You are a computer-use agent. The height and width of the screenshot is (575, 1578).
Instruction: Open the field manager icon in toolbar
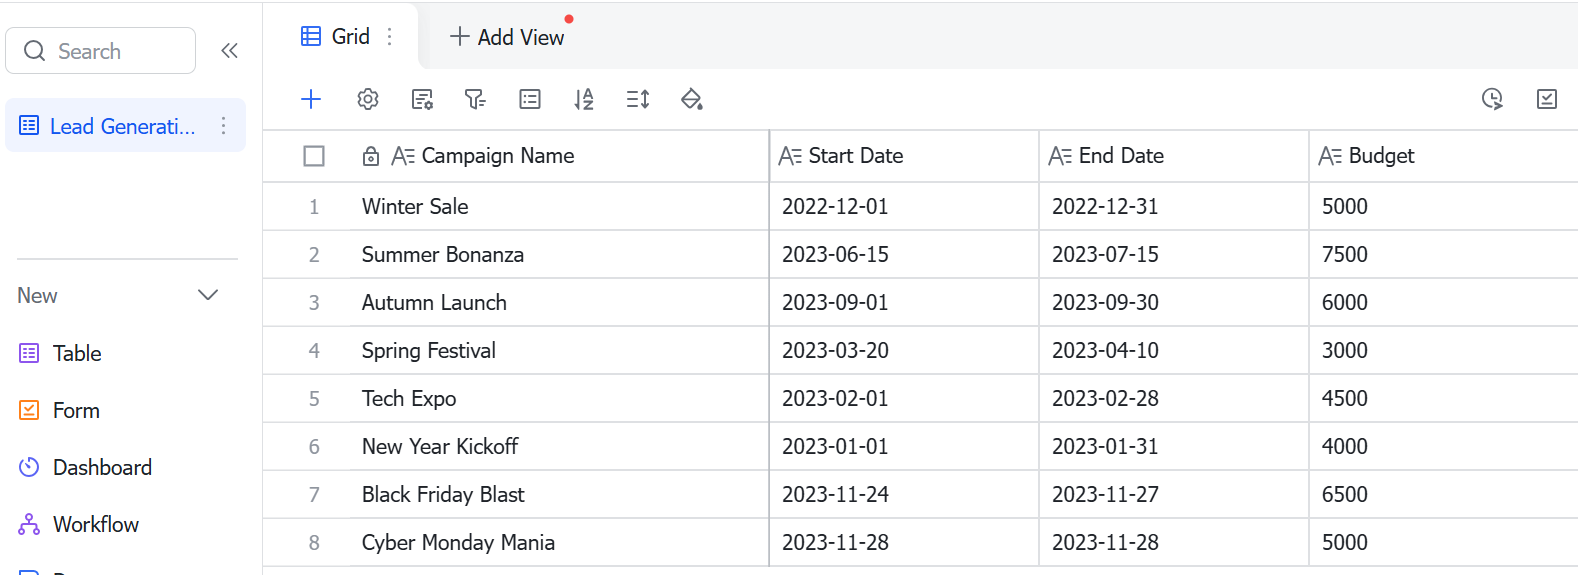point(422,99)
